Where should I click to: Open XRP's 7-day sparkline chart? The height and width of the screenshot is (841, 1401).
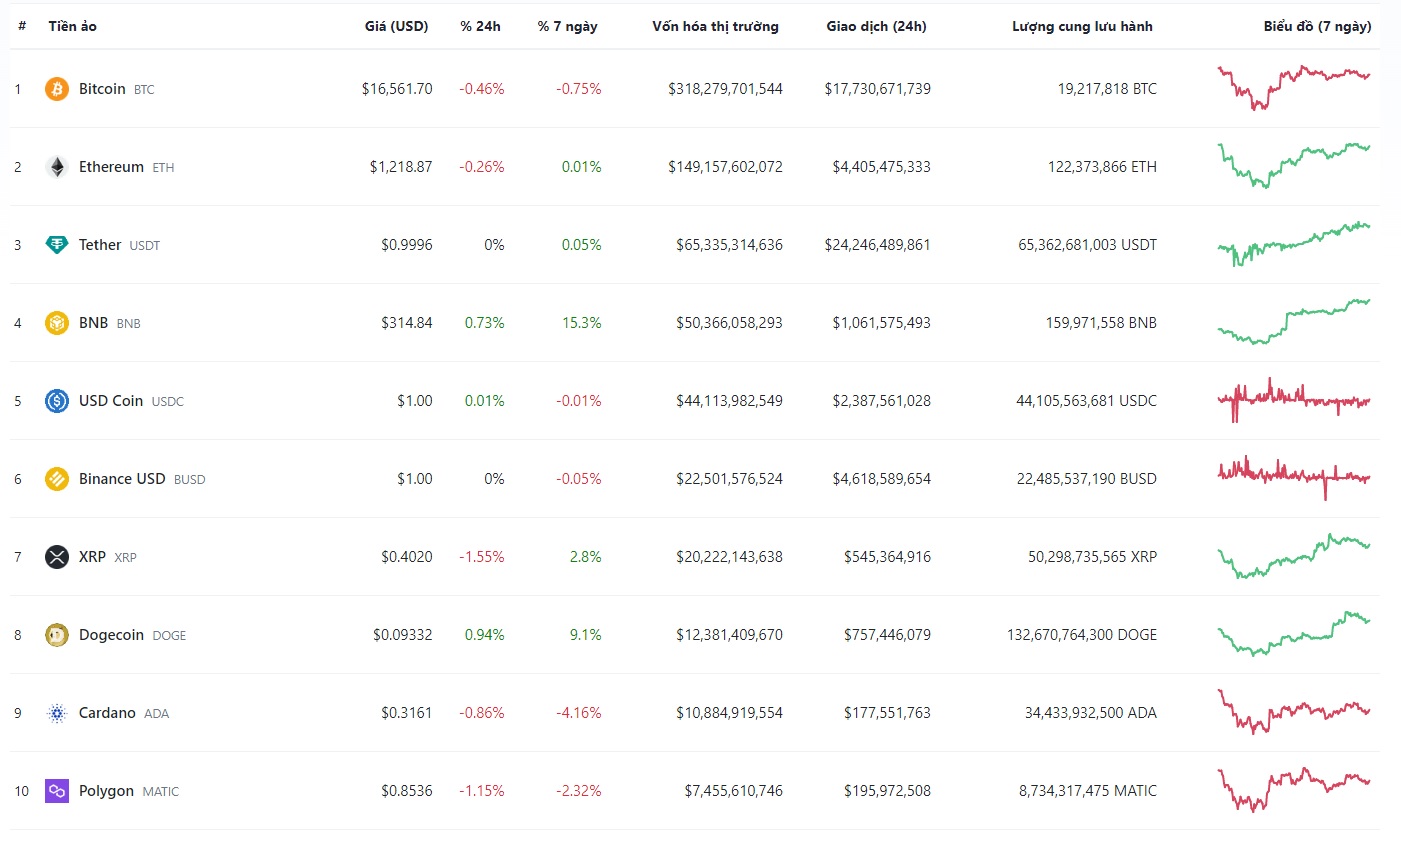(x=1294, y=556)
